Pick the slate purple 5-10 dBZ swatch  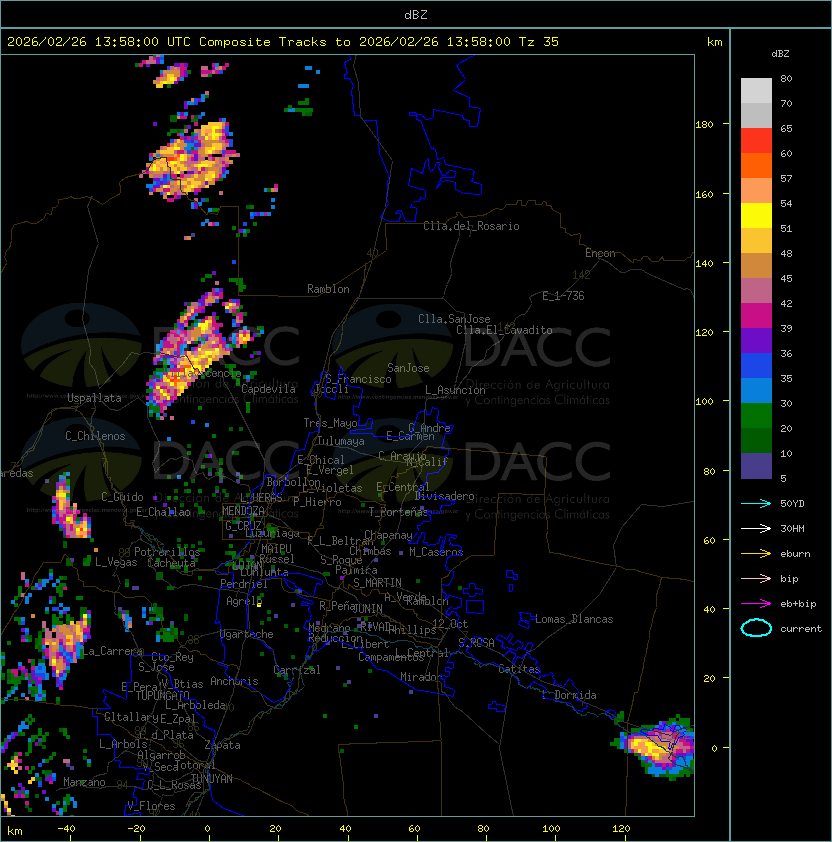pyautogui.click(x=756, y=466)
